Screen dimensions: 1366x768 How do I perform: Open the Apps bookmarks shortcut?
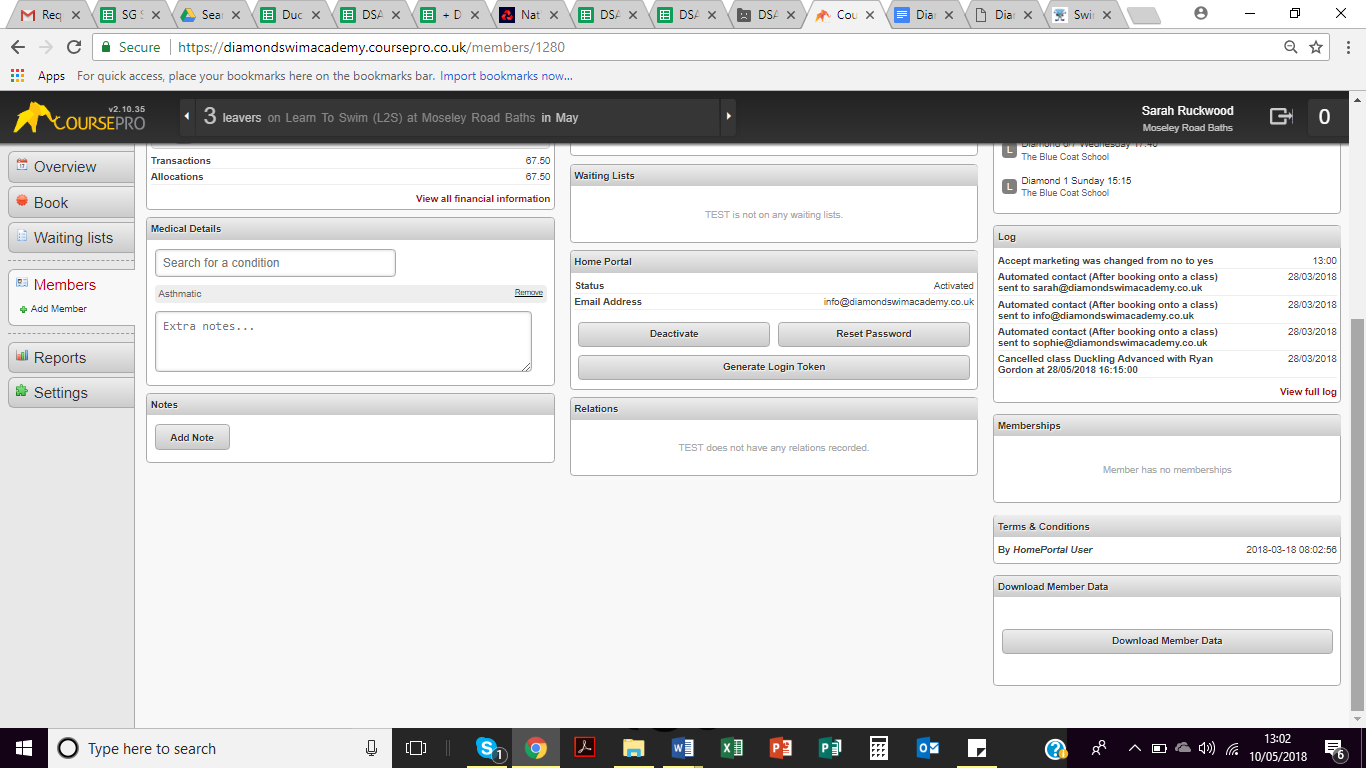coord(38,76)
